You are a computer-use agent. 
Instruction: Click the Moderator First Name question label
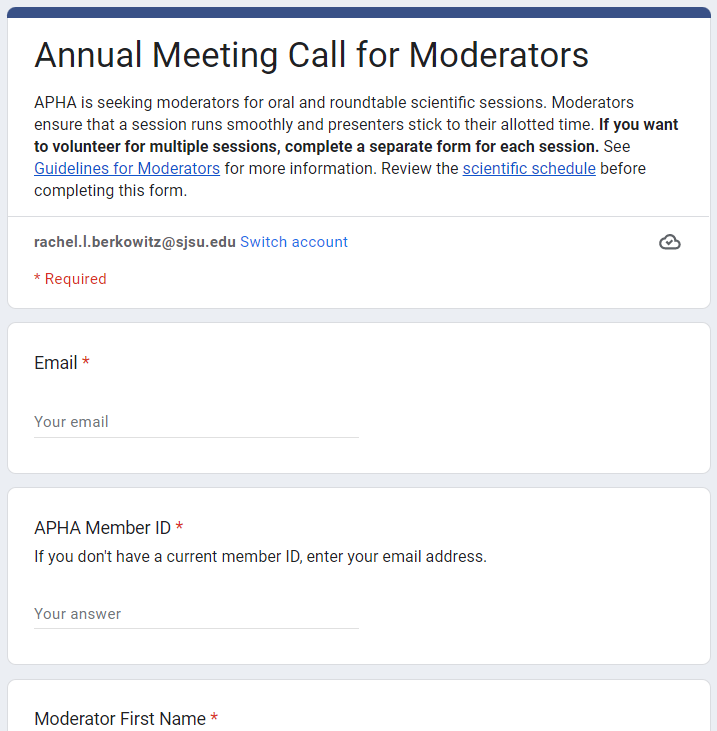pyautogui.click(x=120, y=718)
